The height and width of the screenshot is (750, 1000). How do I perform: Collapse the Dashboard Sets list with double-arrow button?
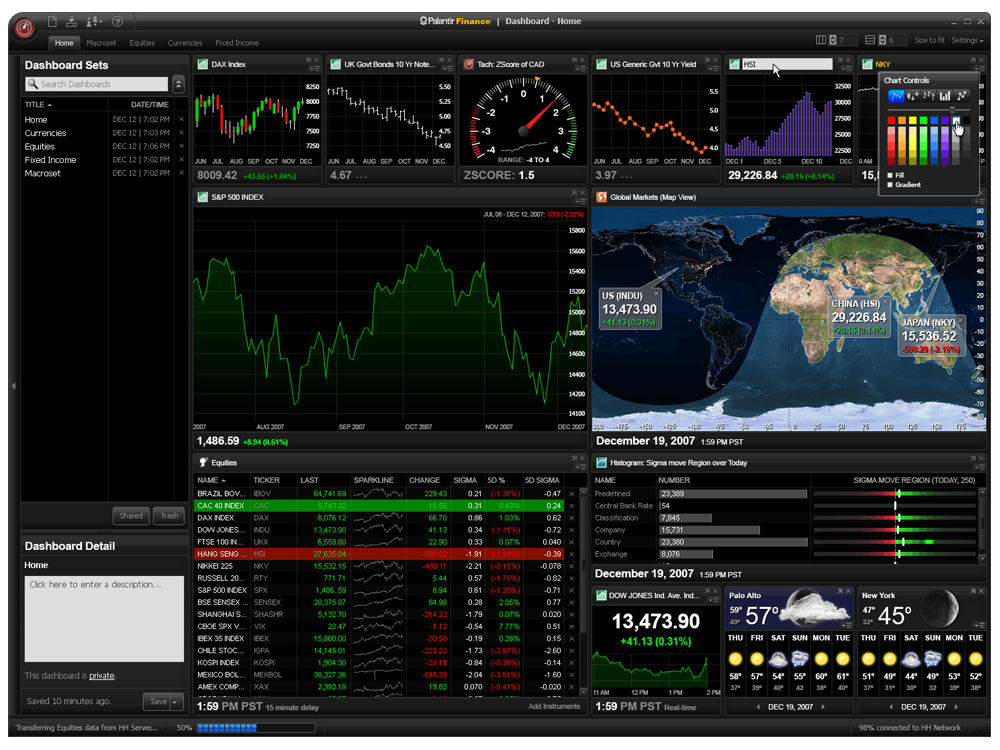(179, 84)
